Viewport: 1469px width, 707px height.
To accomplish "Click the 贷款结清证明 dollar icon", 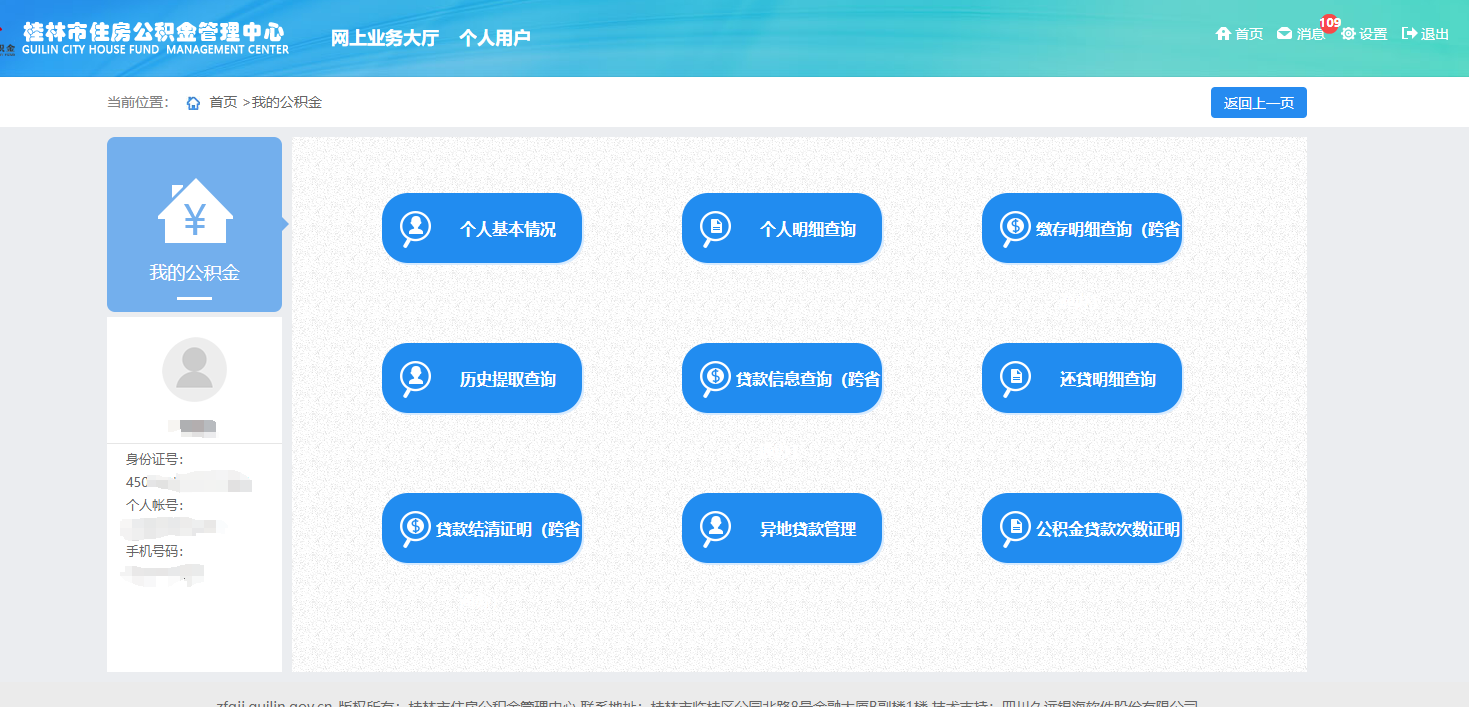I will [415, 528].
